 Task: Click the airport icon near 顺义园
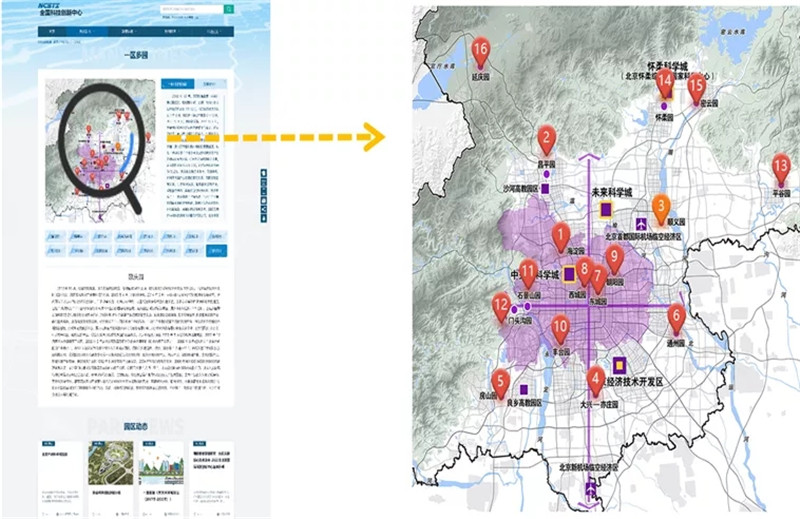[641, 224]
